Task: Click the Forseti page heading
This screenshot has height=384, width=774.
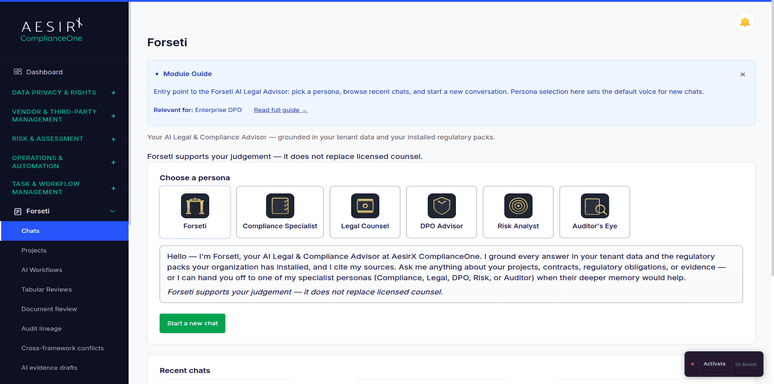Action: coord(167,42)
